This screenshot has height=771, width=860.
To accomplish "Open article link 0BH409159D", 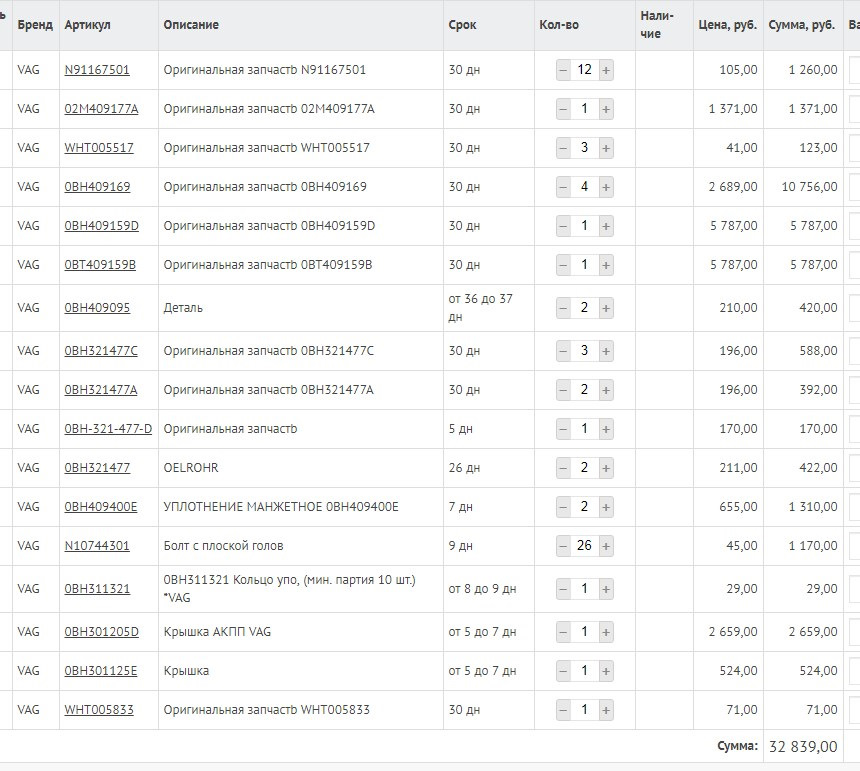I will [101, 226].
